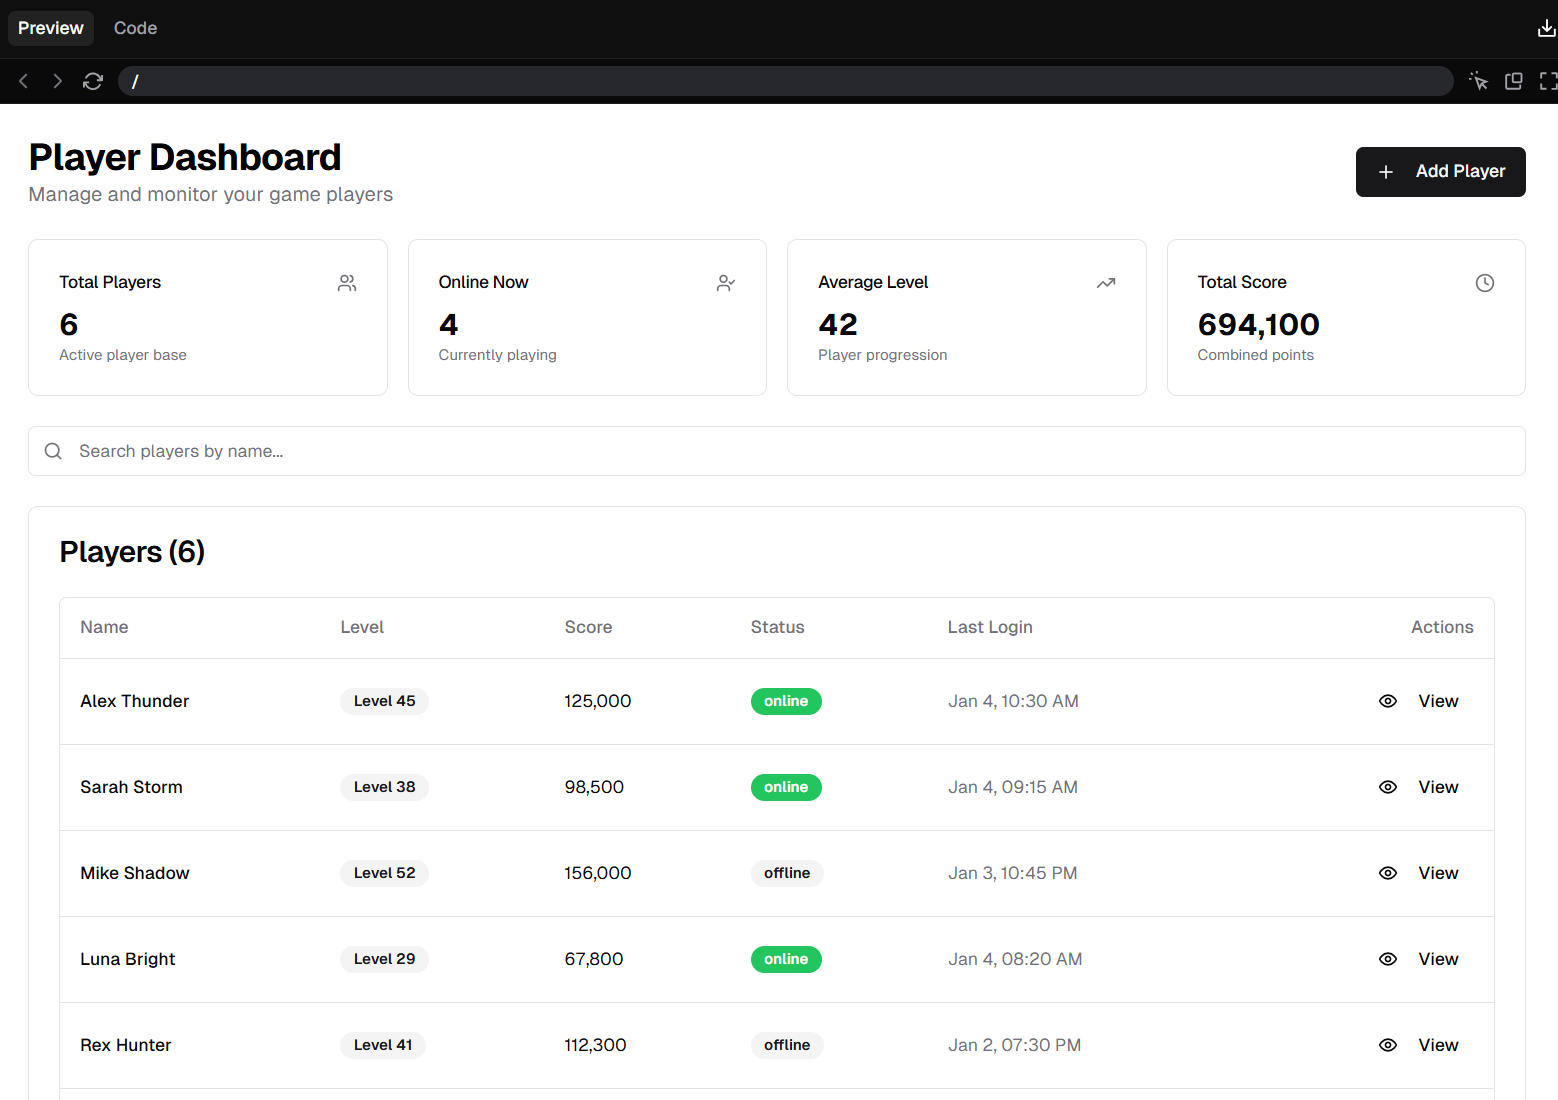The height and width of the screenshot is (1100, 1558).
Task: Click the clock icon on Total Score card
Action: (x=1485, y=283)
